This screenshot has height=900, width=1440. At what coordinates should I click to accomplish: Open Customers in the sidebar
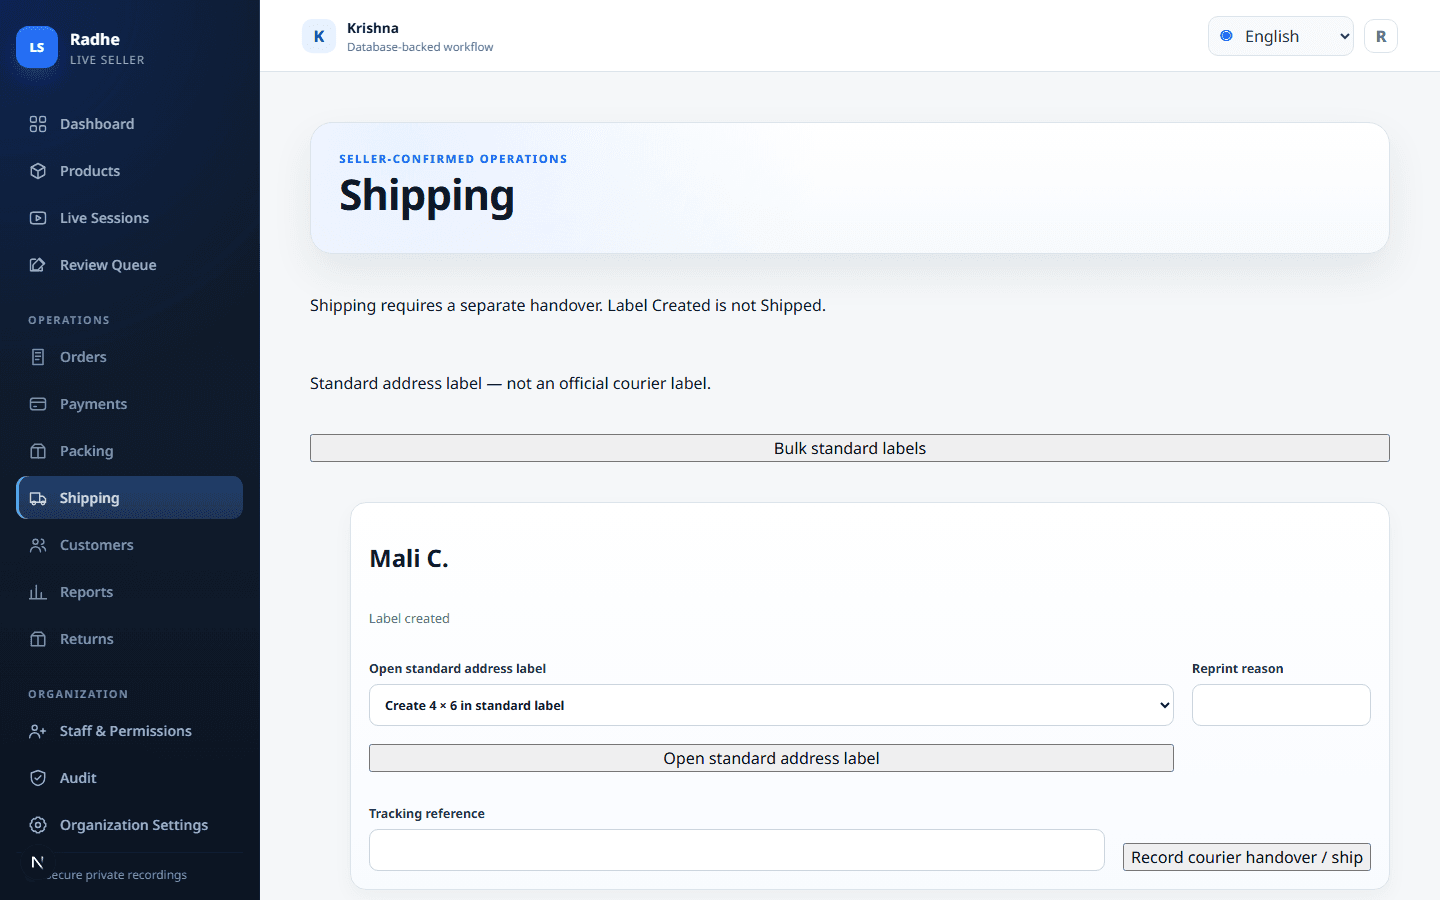pos(129,545)
